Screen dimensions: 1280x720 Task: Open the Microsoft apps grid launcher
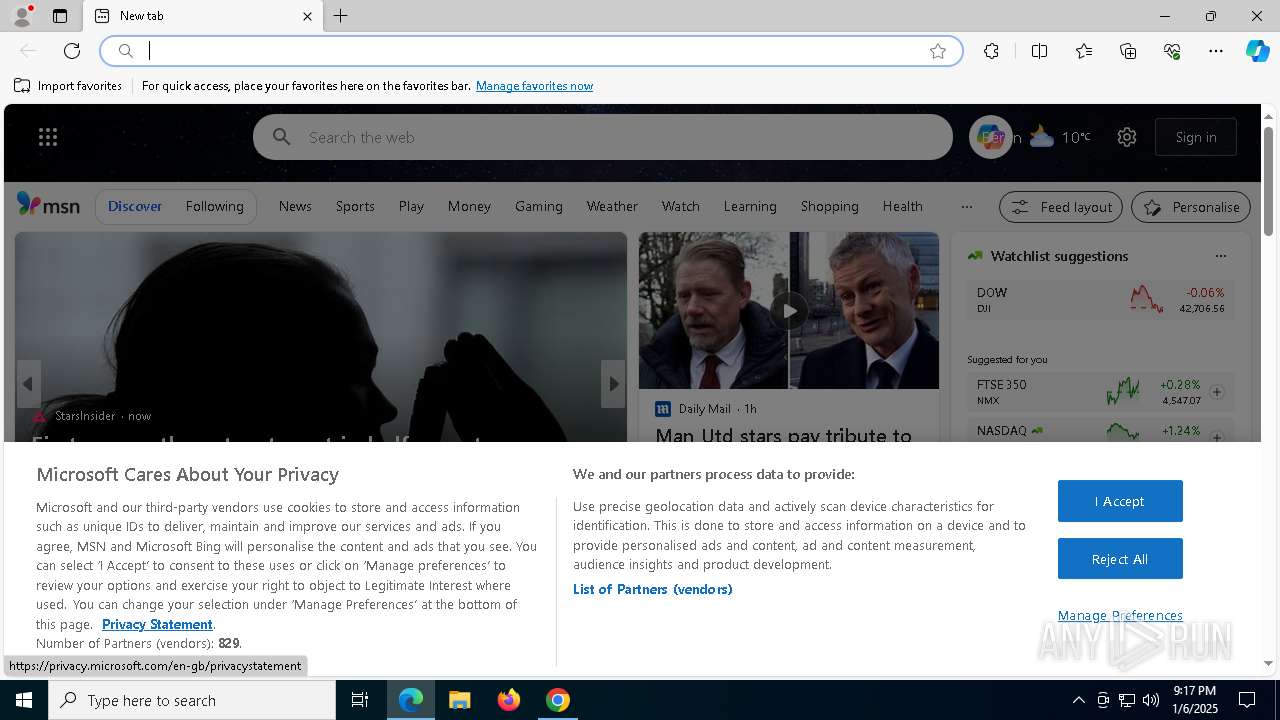point(48,137)
